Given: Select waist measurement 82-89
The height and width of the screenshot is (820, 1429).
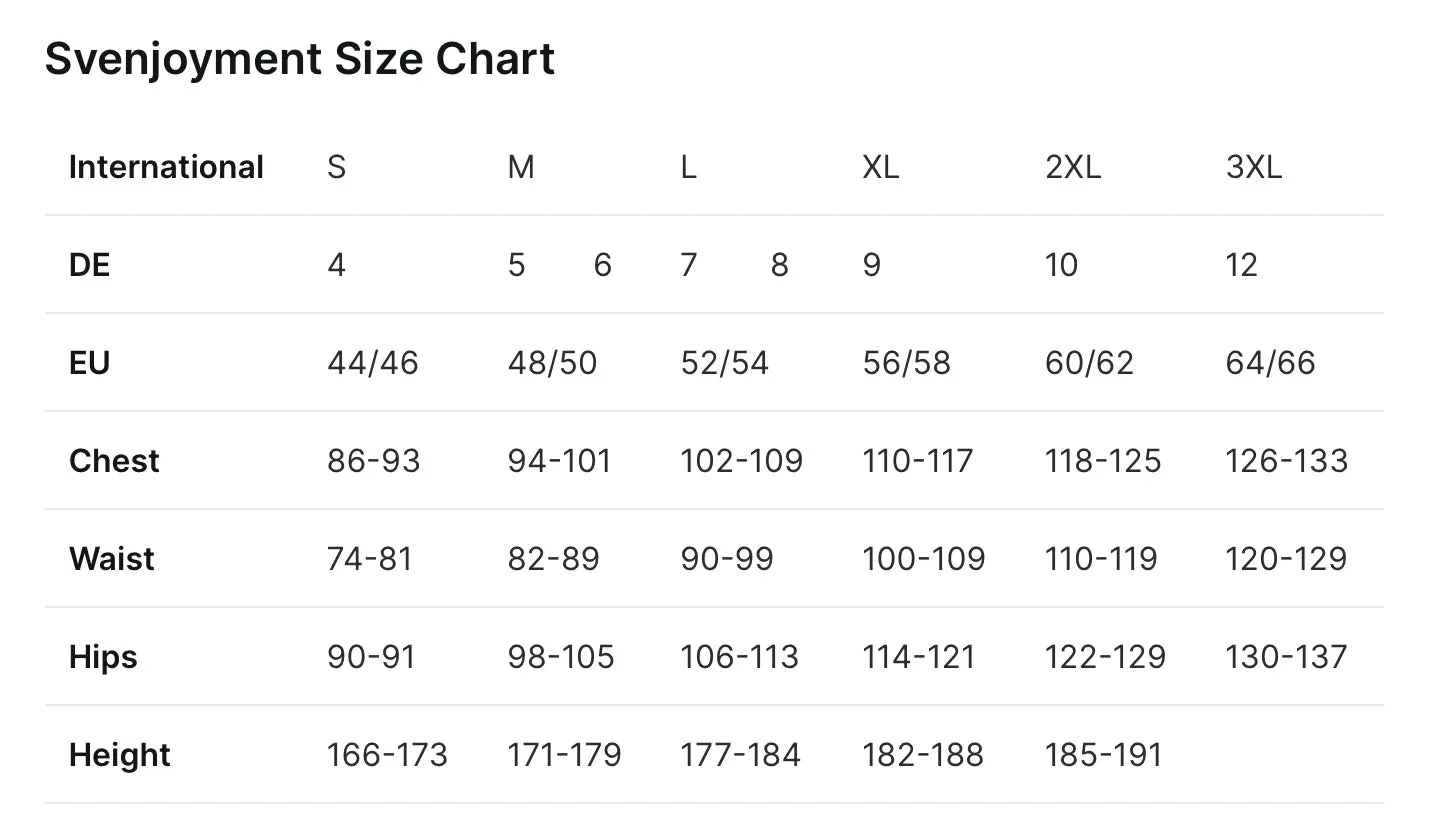Looking at the screenshot, I should pos(553,559).
